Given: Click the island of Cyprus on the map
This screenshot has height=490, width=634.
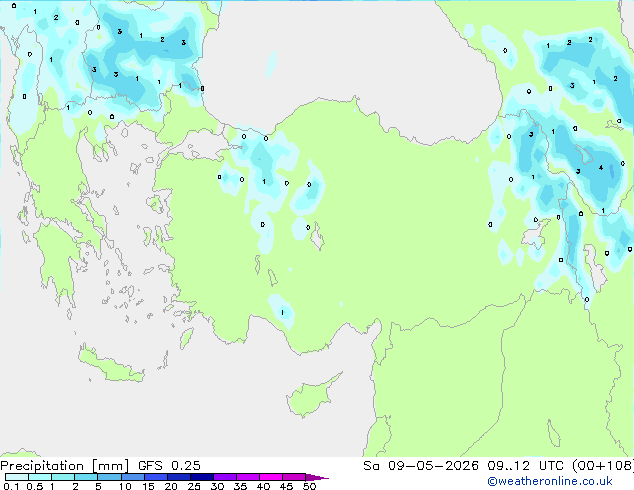Looking at the screenshot, I should 311,396.
